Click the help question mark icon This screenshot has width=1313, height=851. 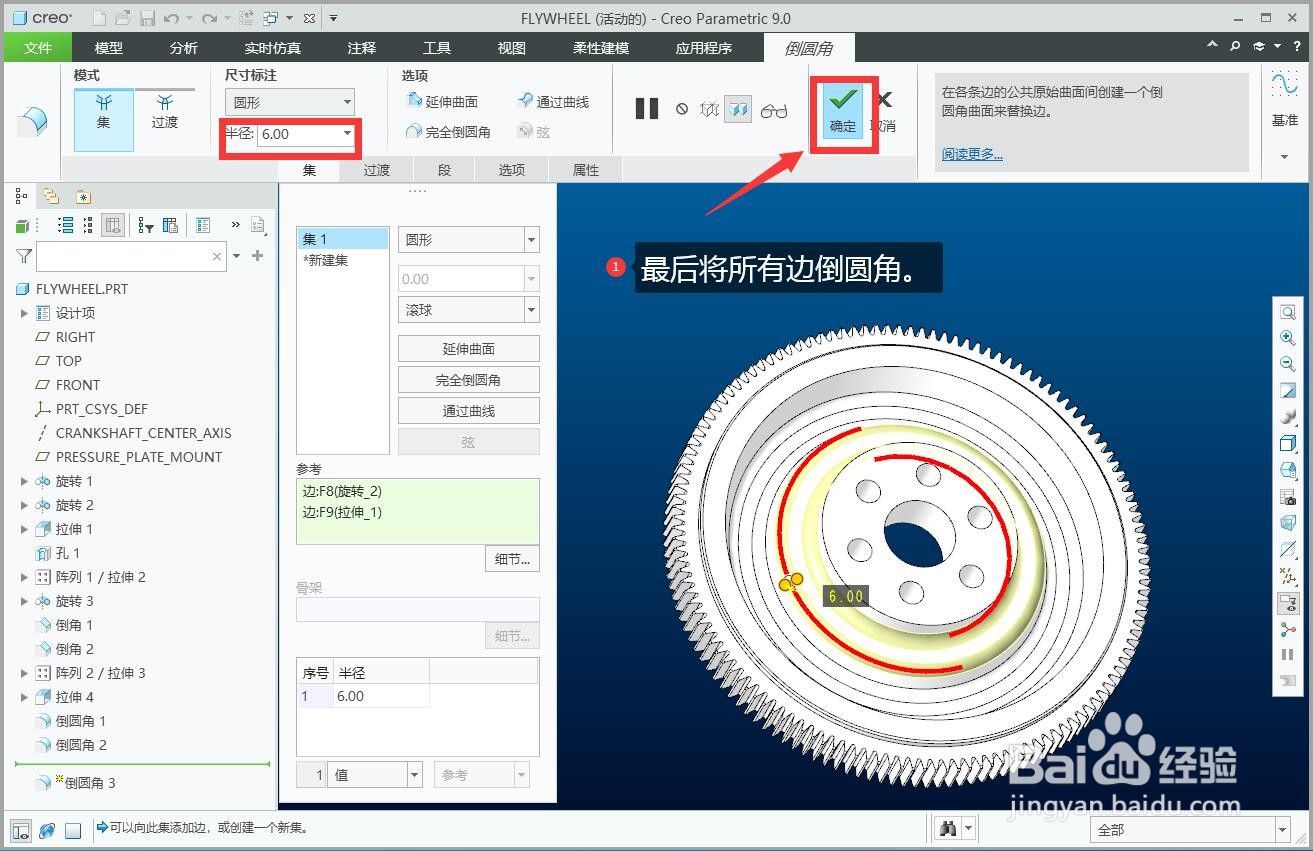pos(1297,46)
